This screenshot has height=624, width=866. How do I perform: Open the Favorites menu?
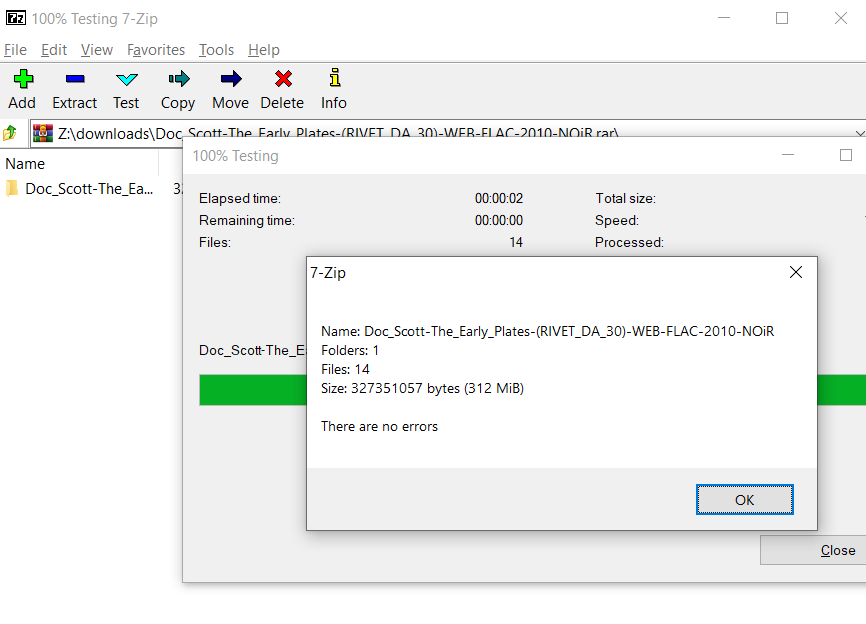click(156, 50)
